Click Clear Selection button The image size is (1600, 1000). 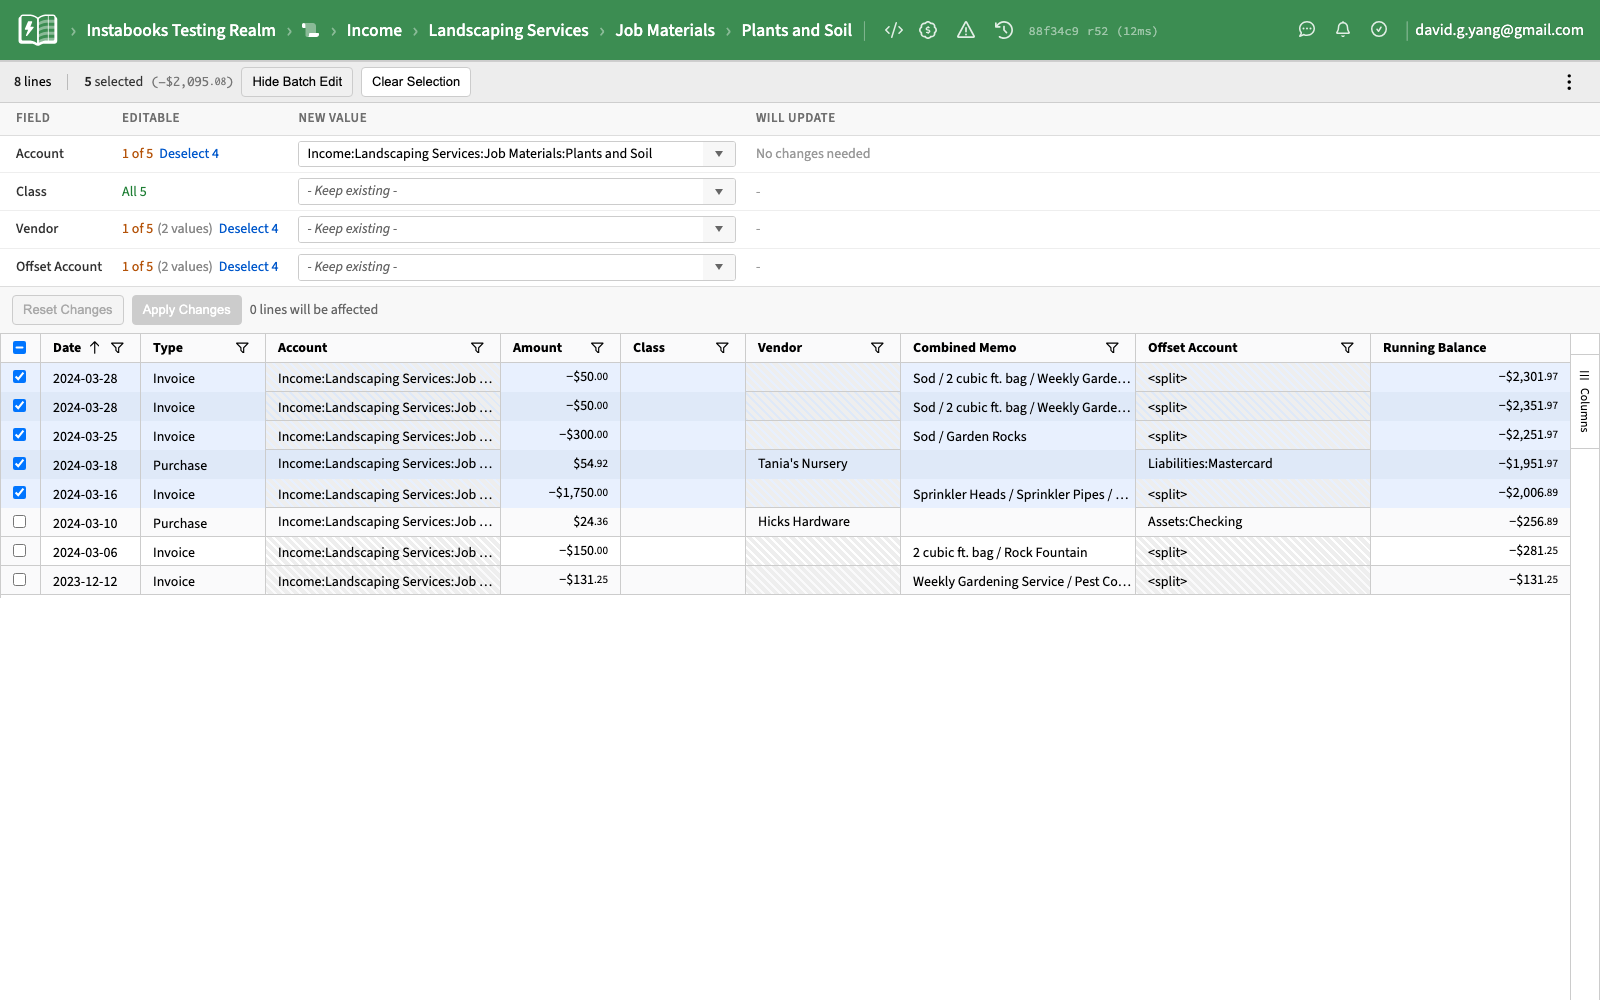[x=416, y=82]
